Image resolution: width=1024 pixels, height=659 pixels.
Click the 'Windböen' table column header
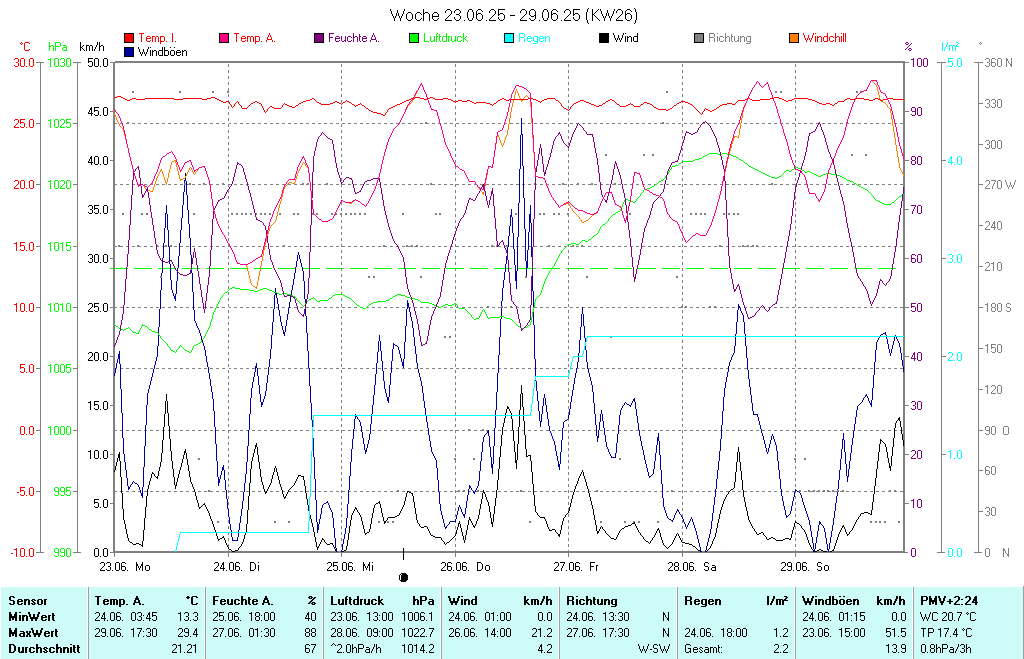831,601
